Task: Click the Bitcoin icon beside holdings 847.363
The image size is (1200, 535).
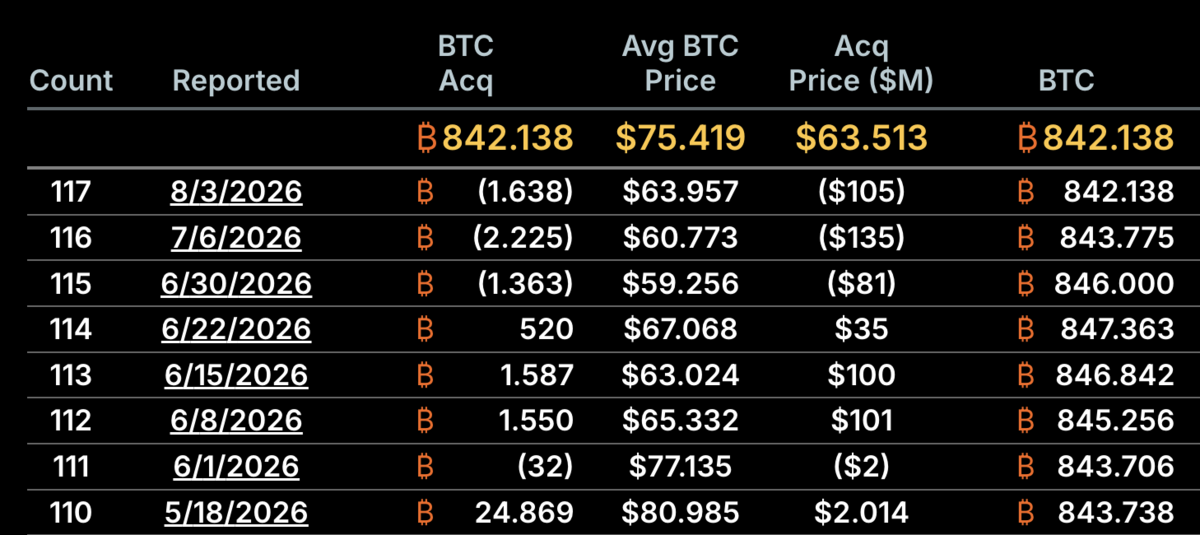Action: point(1026,329)
